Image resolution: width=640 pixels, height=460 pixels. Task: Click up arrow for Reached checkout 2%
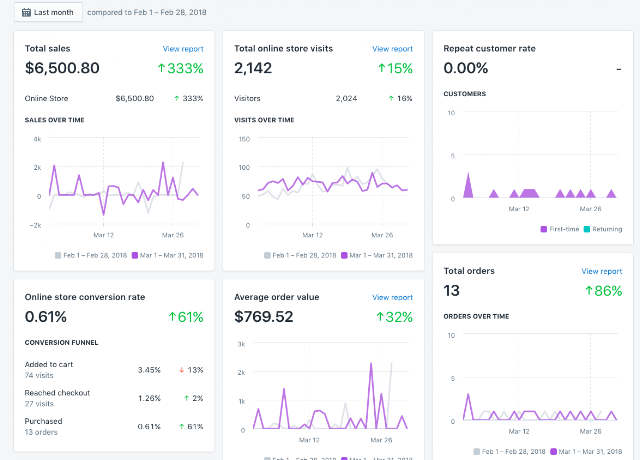187,398
